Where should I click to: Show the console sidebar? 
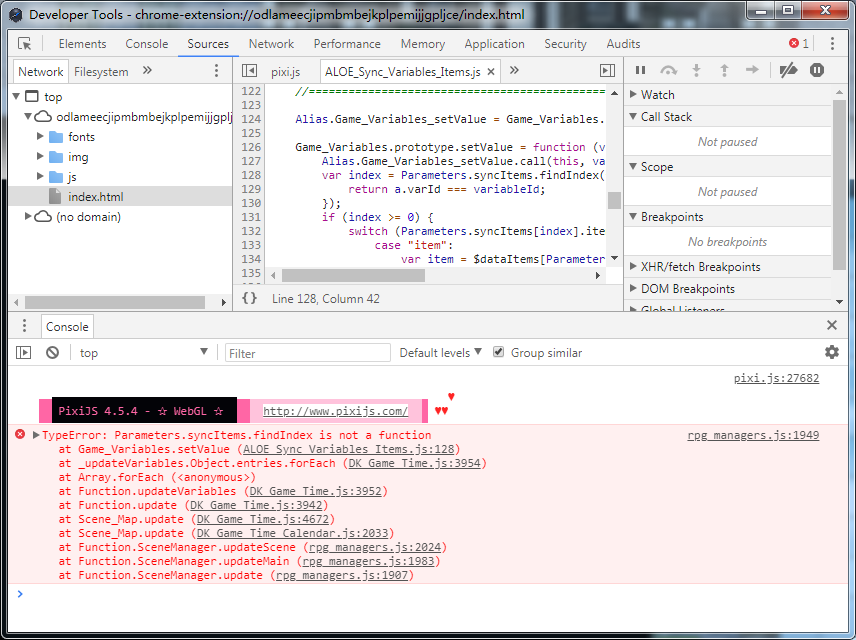(x=23, y=353)
